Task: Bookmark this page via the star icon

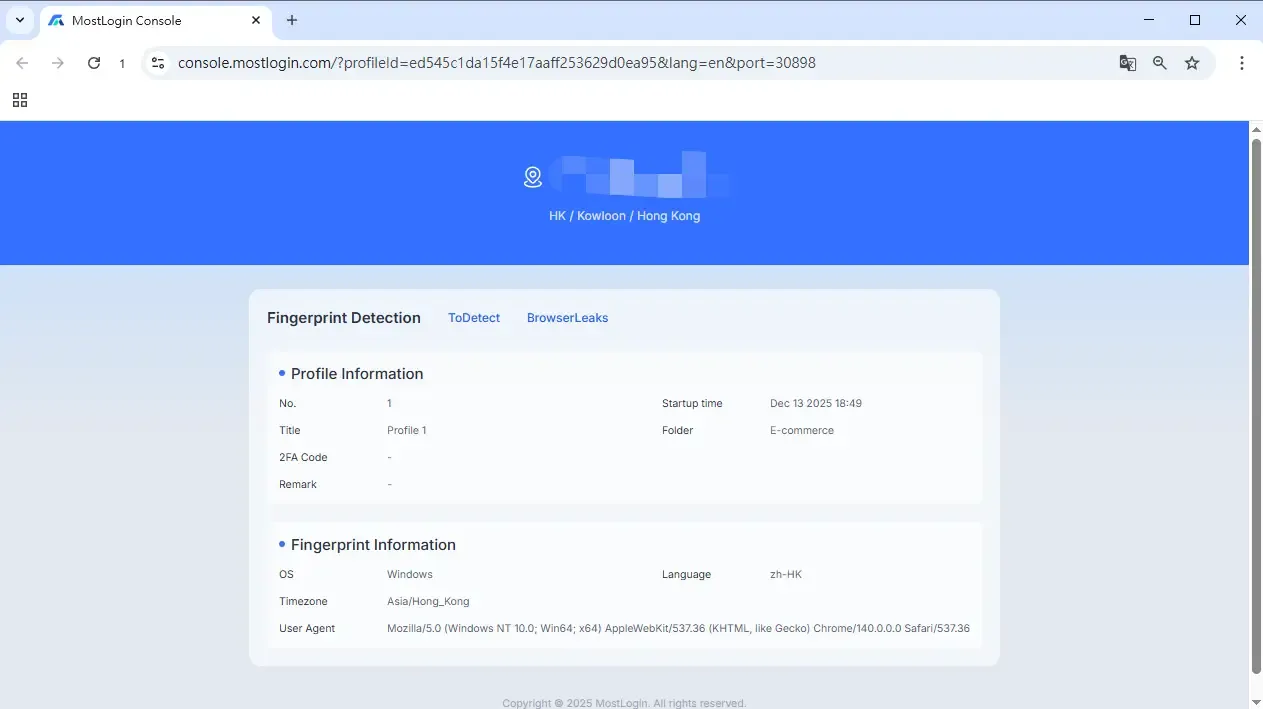Action: point(1192,62)
